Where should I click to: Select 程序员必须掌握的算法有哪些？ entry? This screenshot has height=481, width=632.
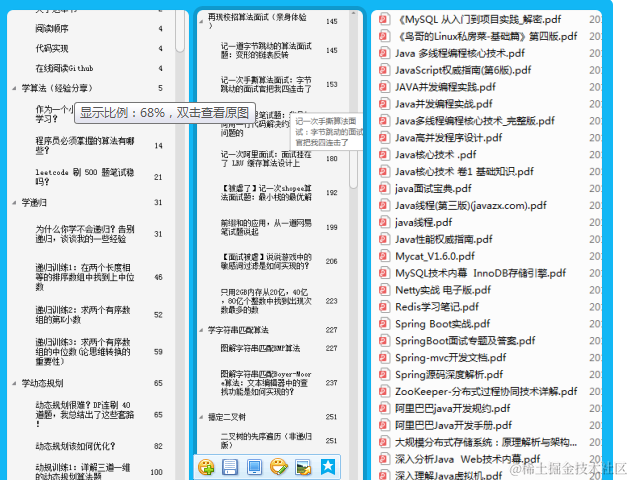point(85,146)
